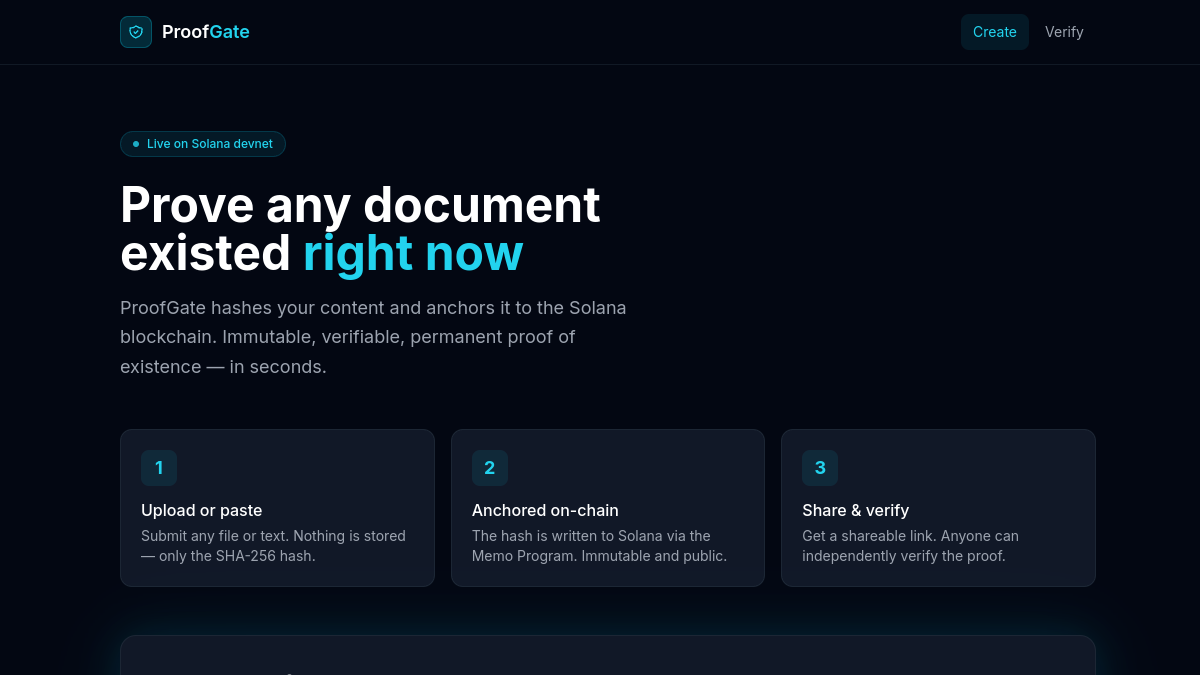
Task: Click the ProofGate brand name
Action: click(206, 32)
